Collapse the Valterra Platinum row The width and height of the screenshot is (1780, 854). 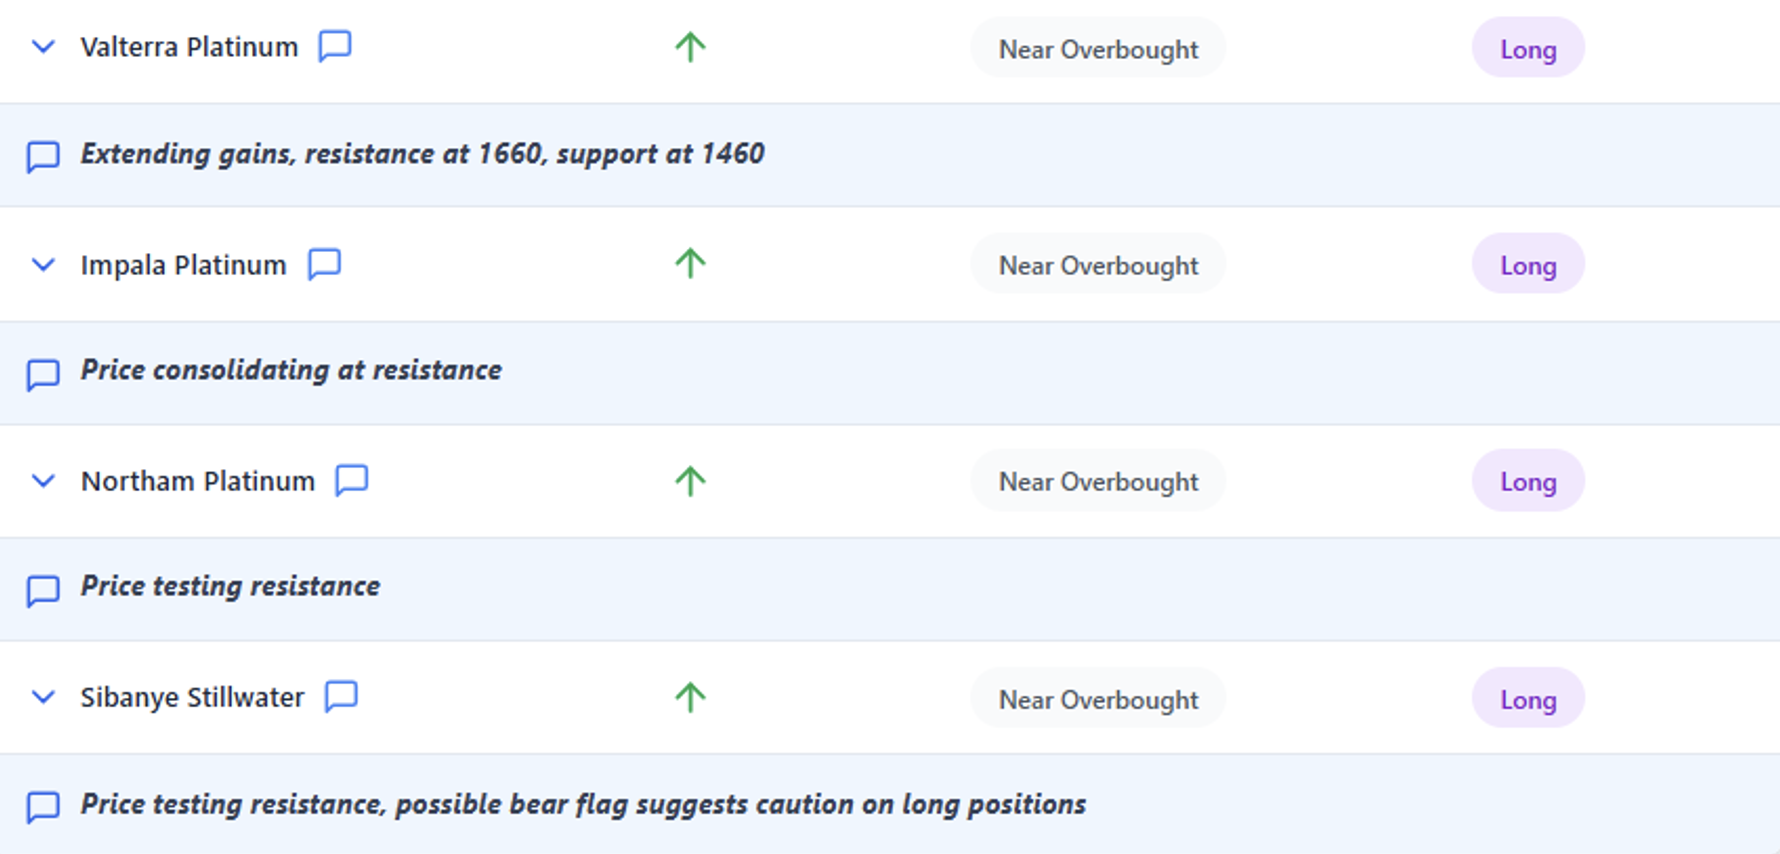(x=43, y=47)
